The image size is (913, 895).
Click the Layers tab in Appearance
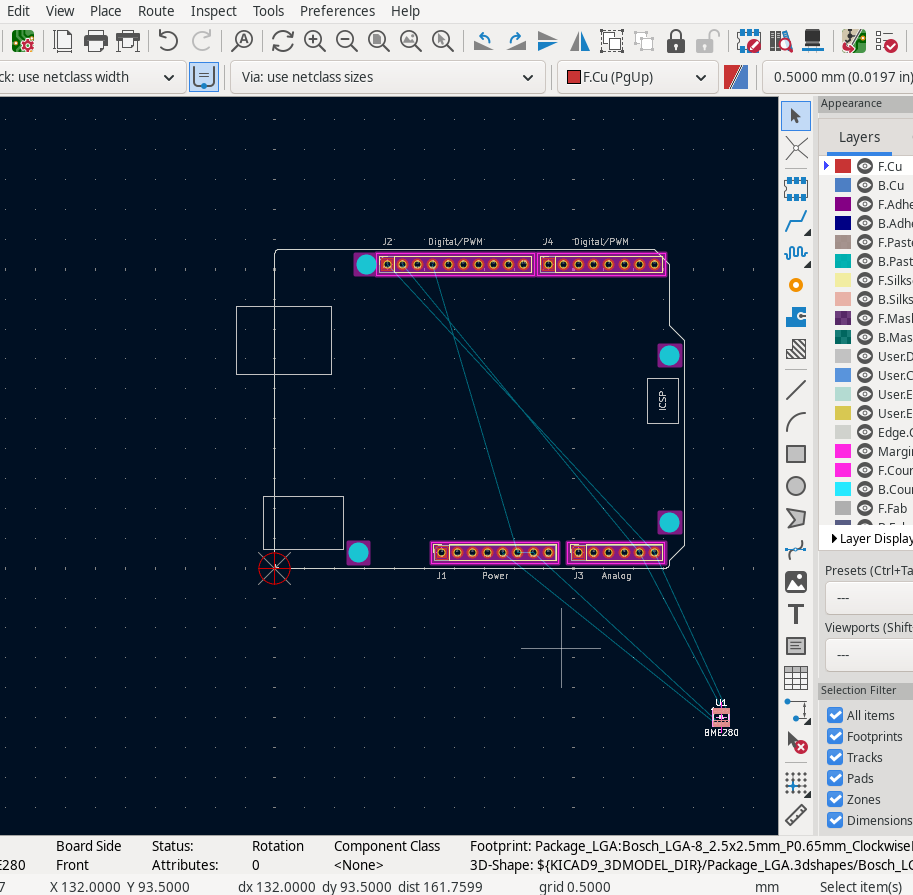pos(859,137)
